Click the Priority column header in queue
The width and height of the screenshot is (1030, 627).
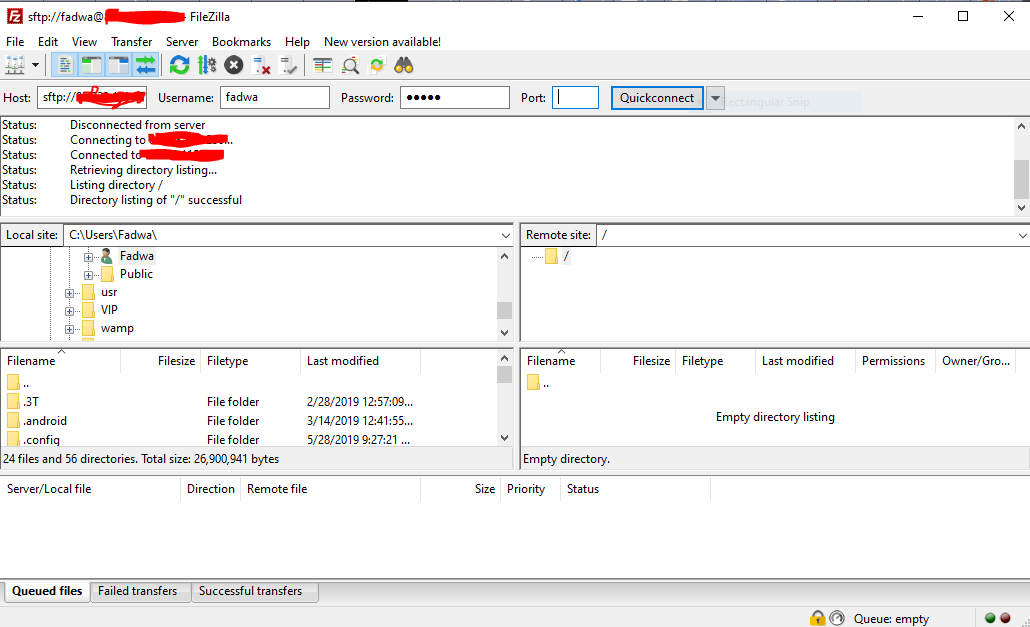click(x=526, y=489)
